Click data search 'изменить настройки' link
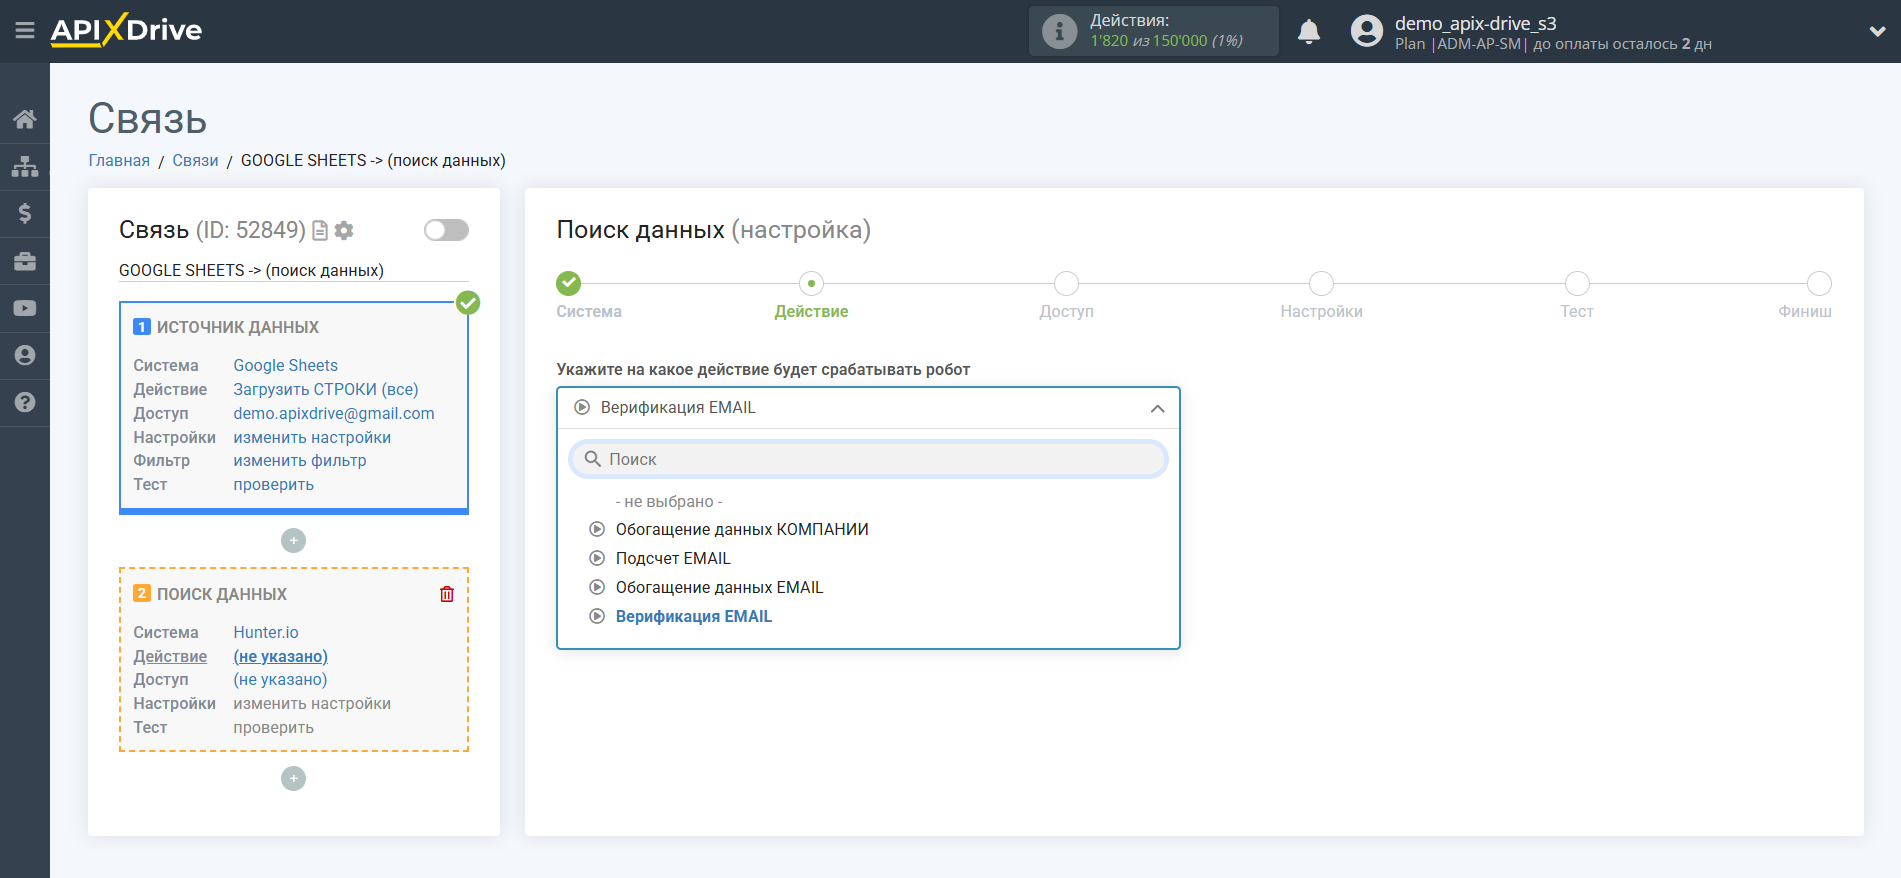Image resolution: width=1901 pixels, height=878 pixels. click(312, 703)
